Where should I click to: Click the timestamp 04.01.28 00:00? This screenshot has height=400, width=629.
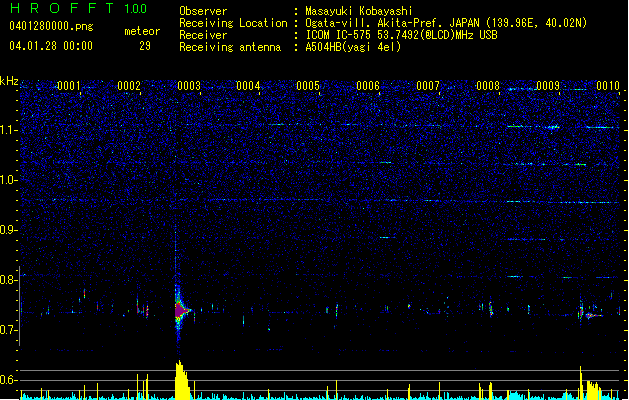pyautogui.click(x=51, y=46)
